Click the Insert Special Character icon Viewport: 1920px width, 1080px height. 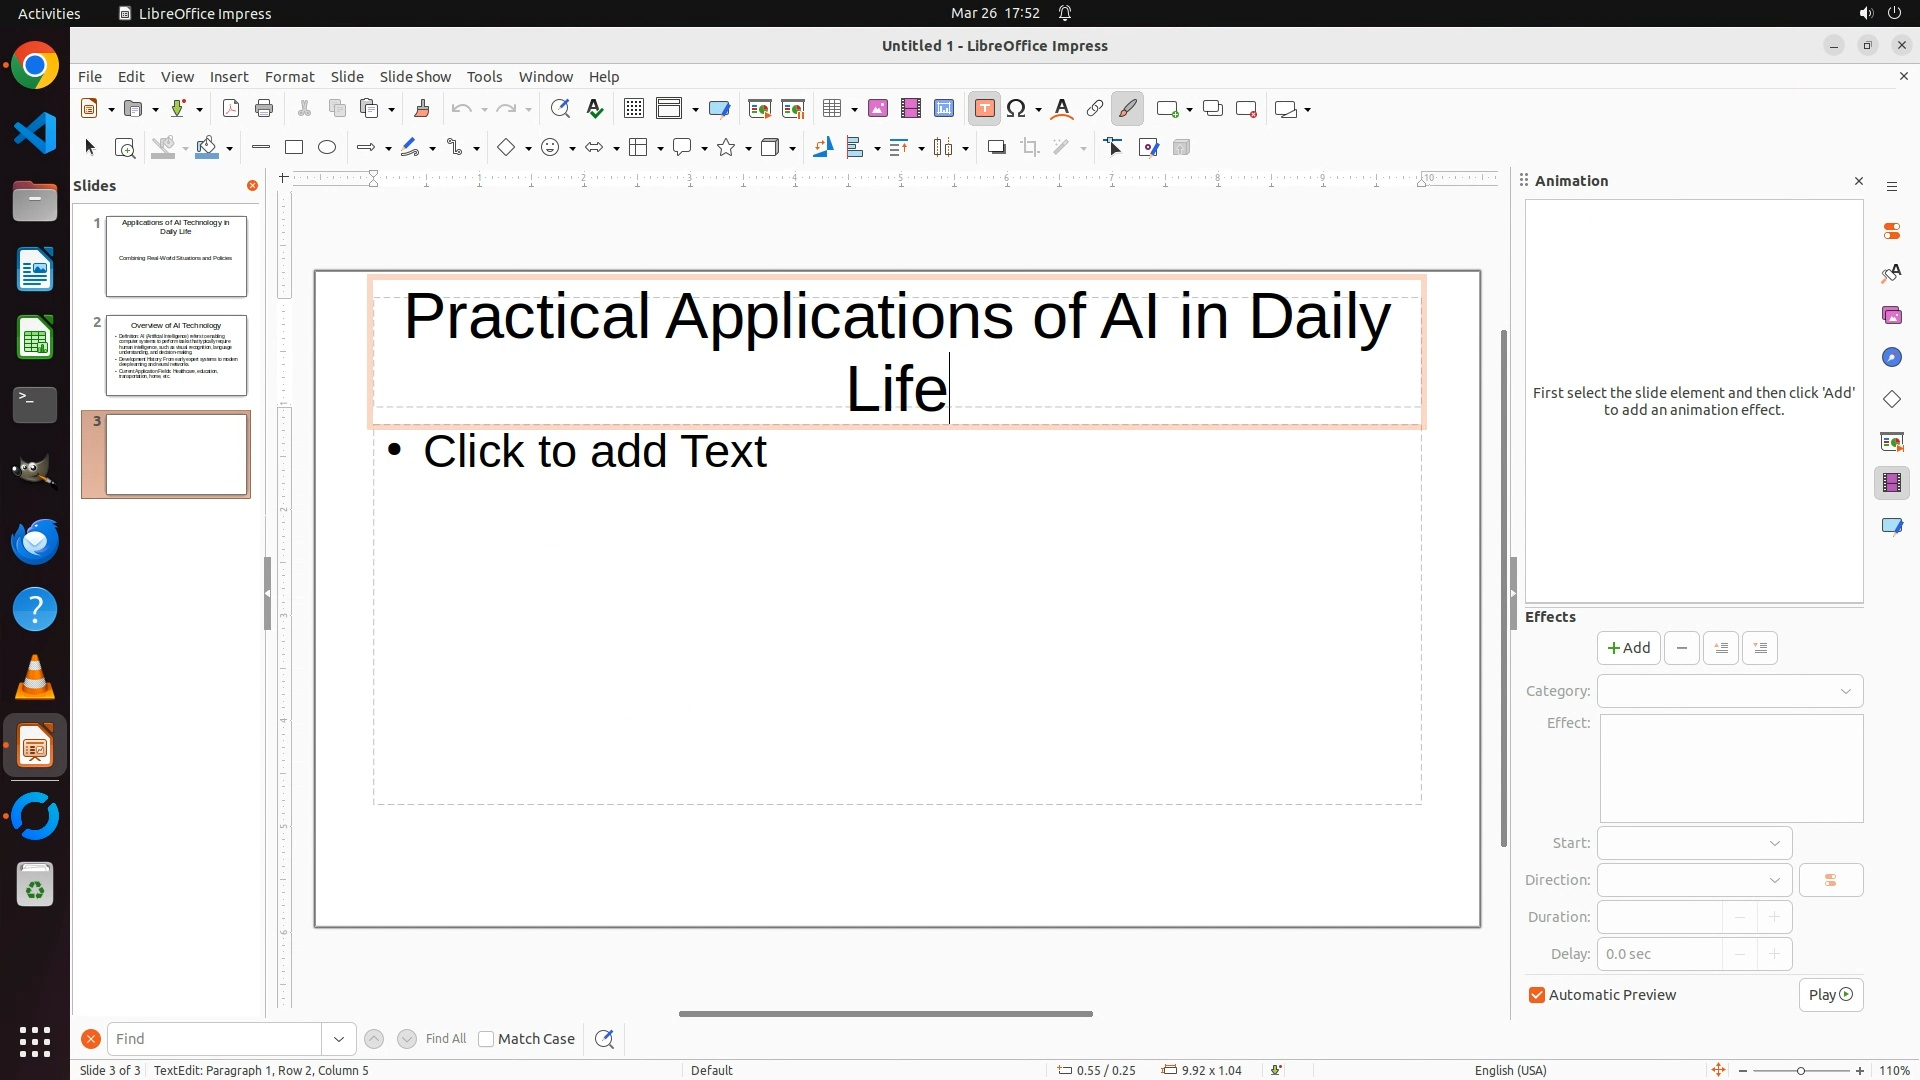point(1016,109)
